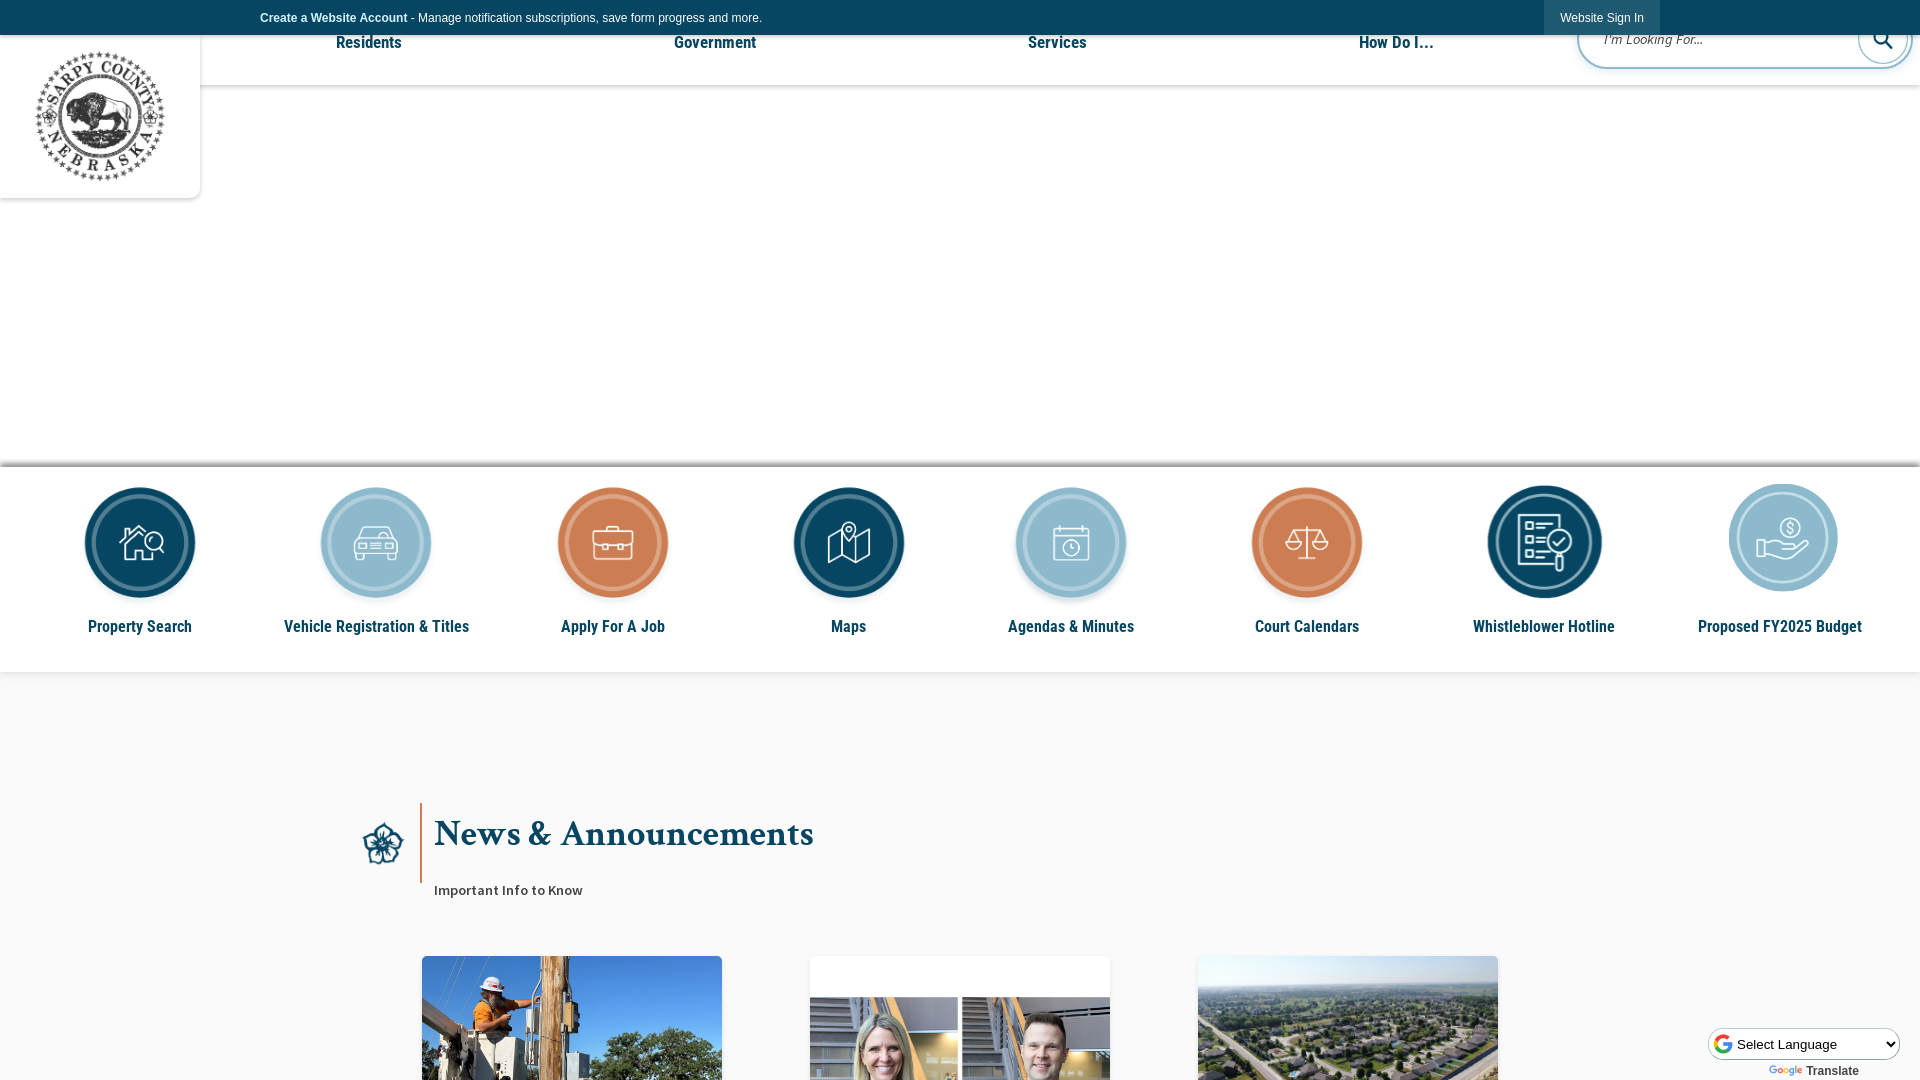Click the flower emblem beside News & Announcements
Screen dimensions: 1920x1080
(x=383, y=843)
